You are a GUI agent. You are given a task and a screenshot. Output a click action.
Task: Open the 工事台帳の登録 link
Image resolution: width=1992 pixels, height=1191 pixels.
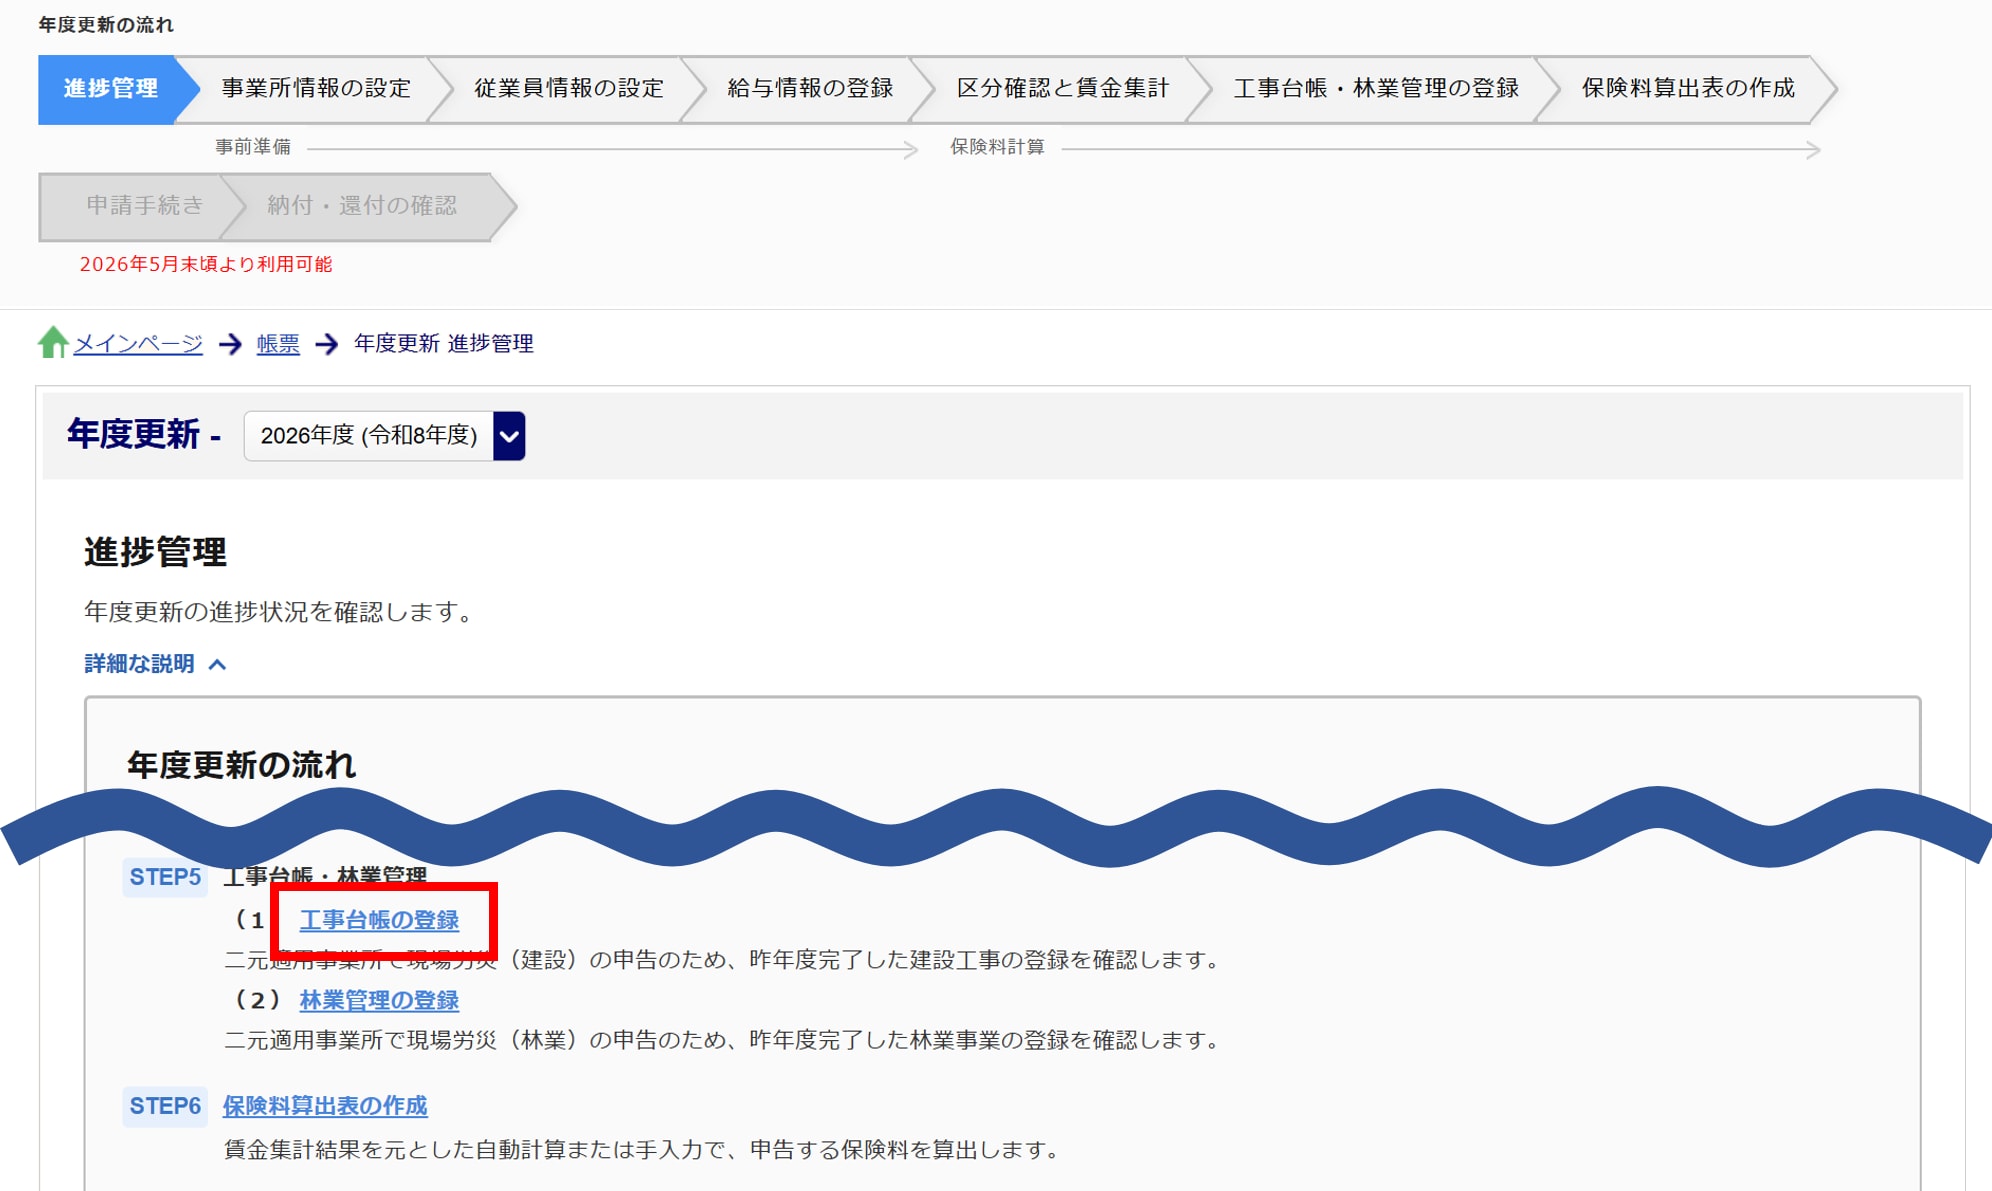click(x=379, y=920)
